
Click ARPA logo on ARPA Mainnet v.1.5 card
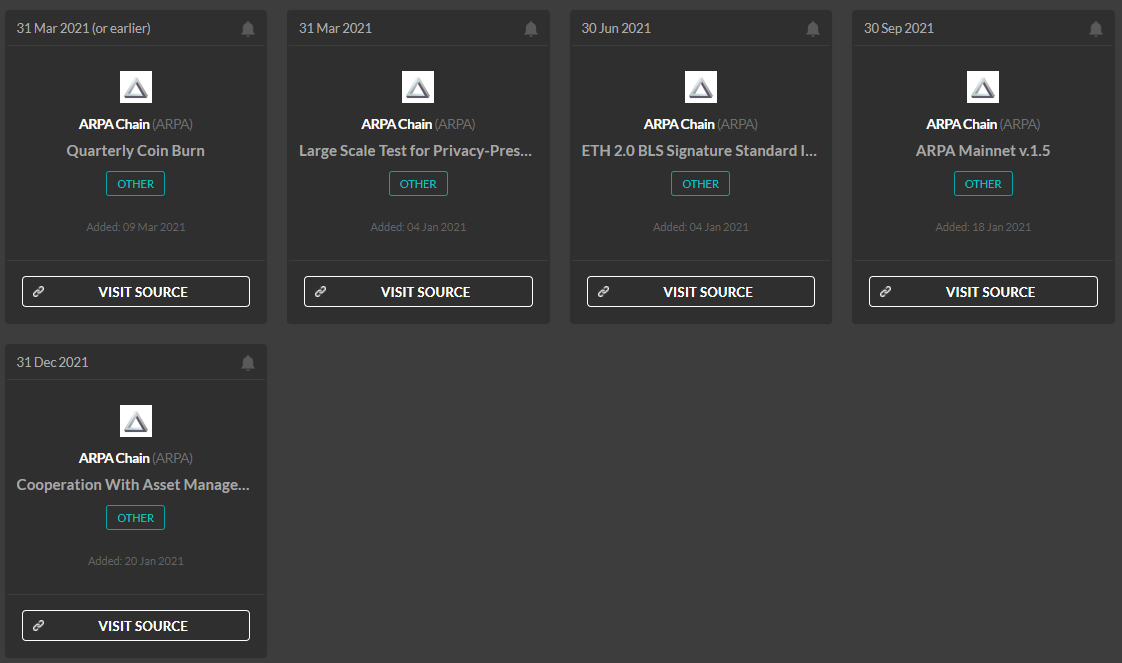[983, 87]
